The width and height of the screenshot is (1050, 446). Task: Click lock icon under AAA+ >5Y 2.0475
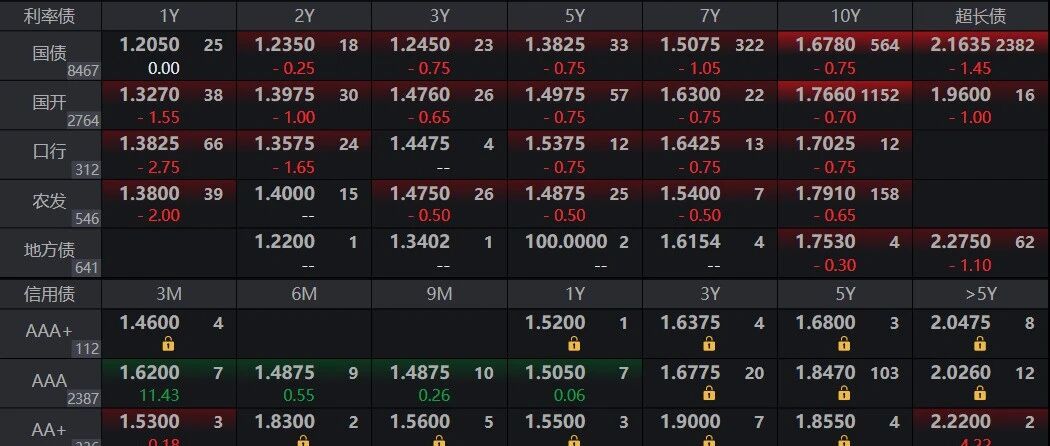(980, 344)
